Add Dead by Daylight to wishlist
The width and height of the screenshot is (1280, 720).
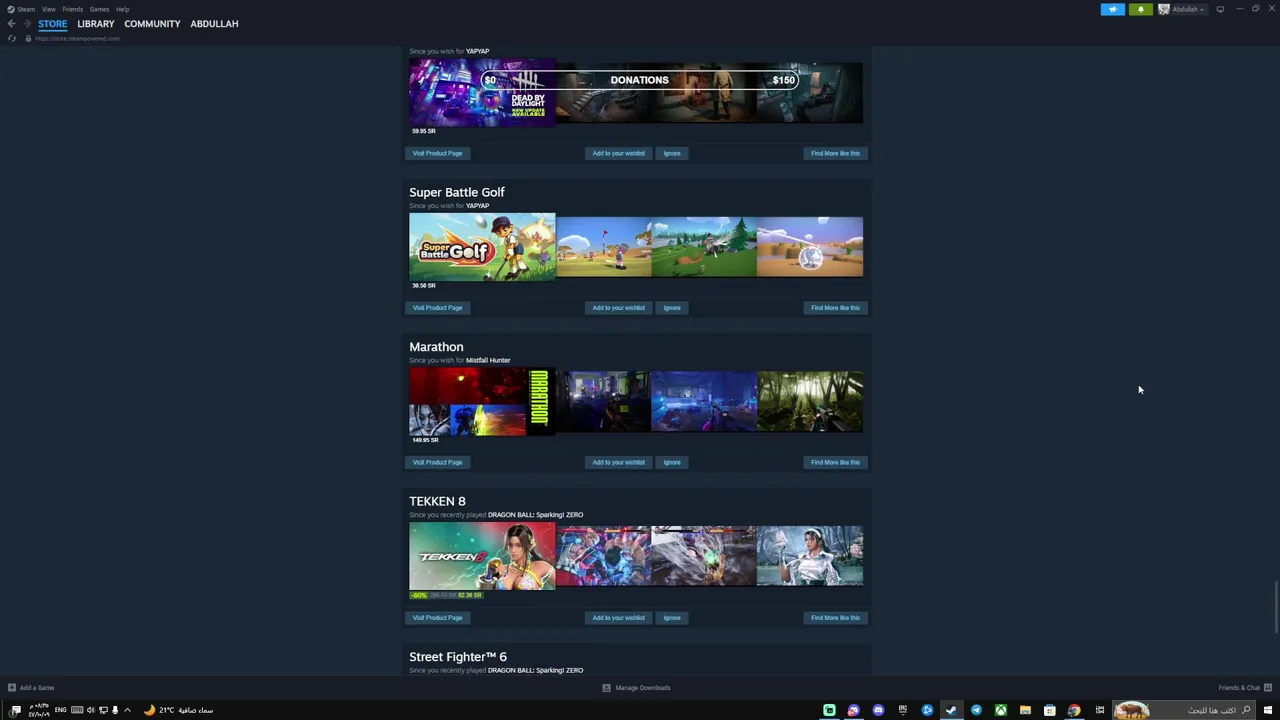click(618, 153)
